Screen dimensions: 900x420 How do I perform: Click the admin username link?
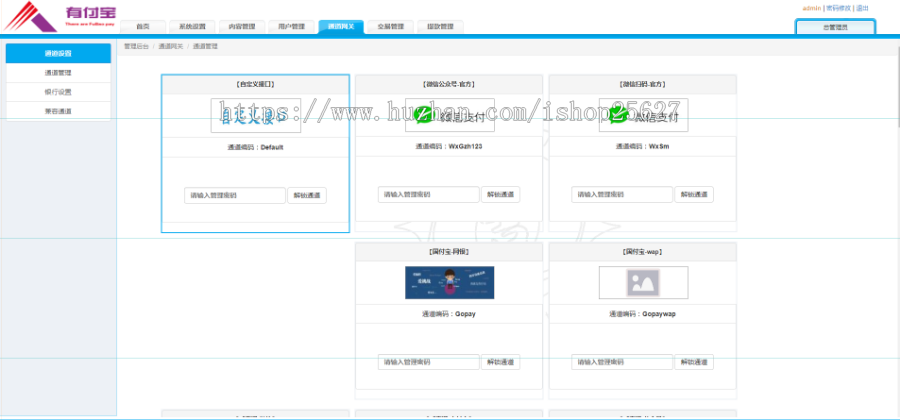click(x=812, y=8)
